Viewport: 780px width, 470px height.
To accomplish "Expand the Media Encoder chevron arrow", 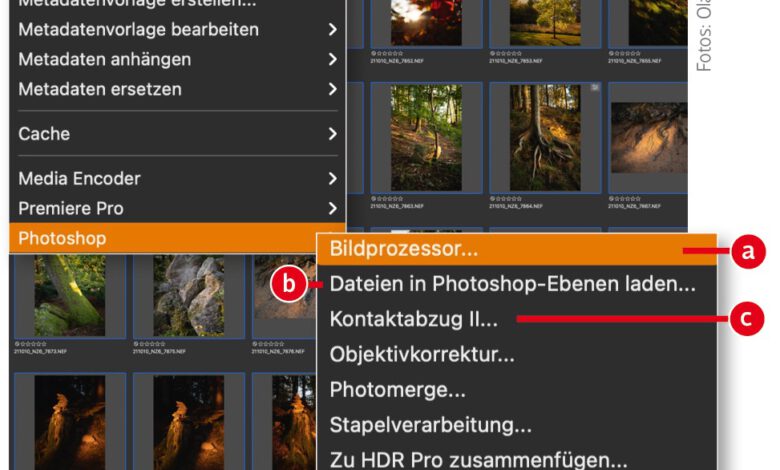I will tap(332, 178).
